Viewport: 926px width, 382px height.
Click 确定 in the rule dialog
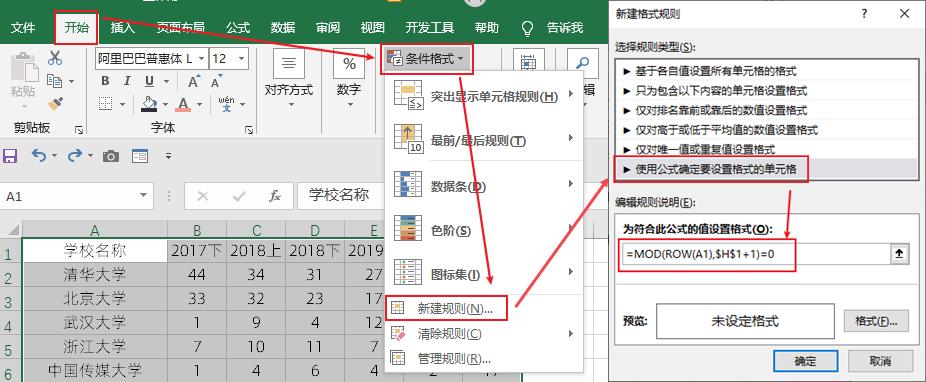click(x=806, y=360)
